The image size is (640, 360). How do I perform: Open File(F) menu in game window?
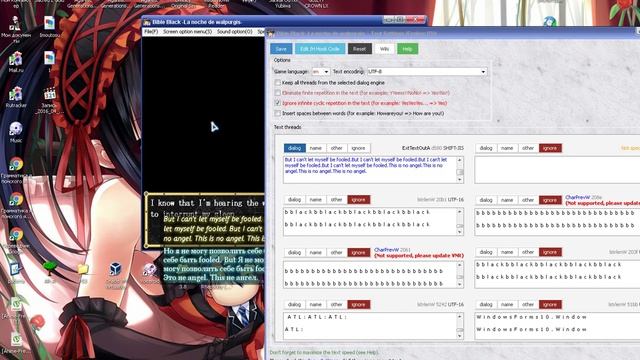click(x=151, y=31)
